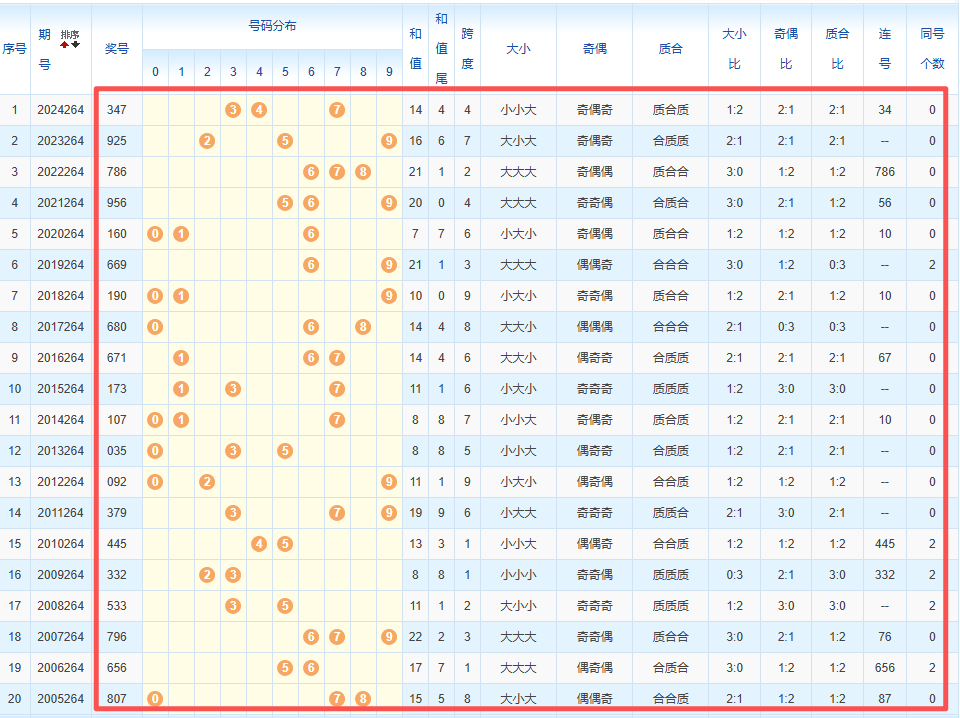Click ball 4 in the 2010264 row
This screenshot has width=960, height=718.
[259, 544]
